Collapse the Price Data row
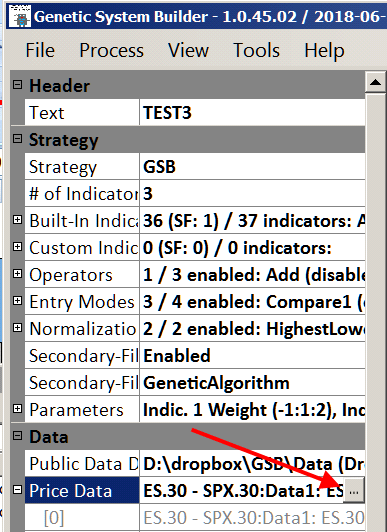Screen dimensions: 387x532 18,490
